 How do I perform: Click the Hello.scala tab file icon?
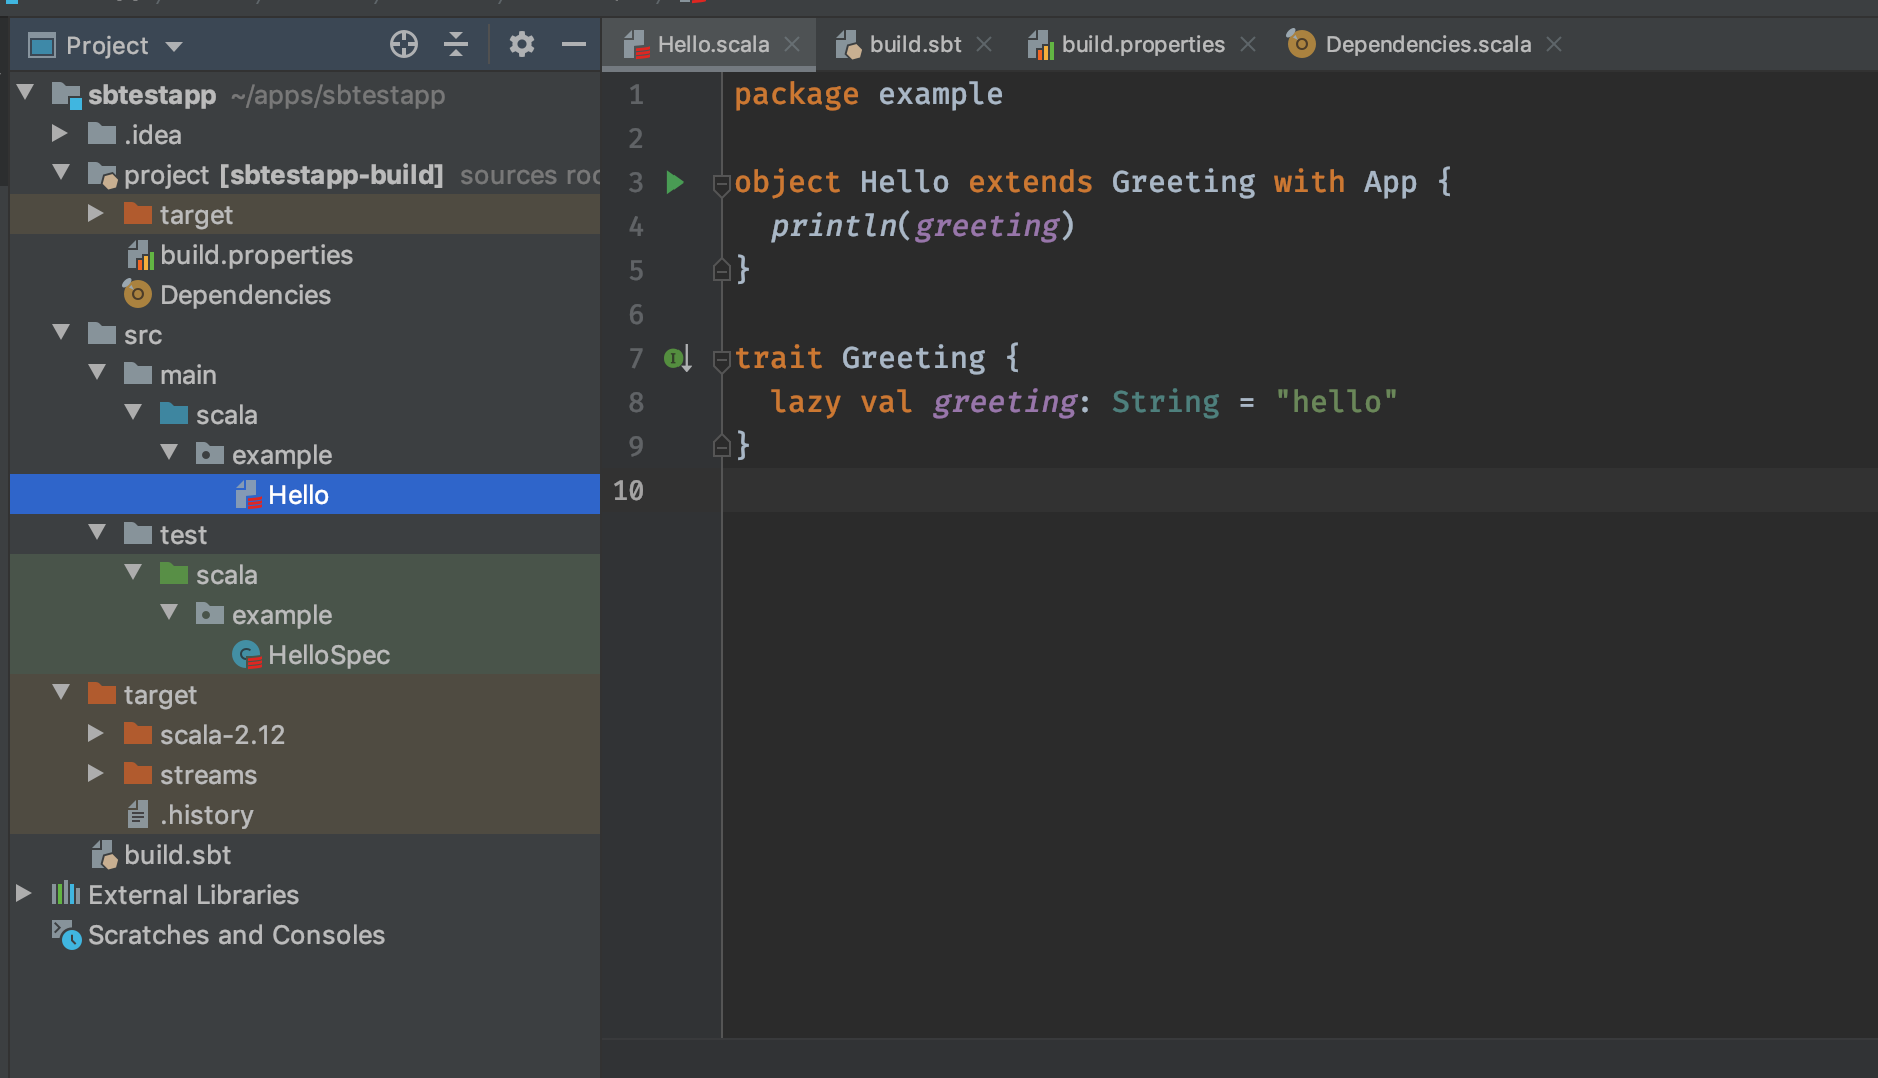[636, 45]
